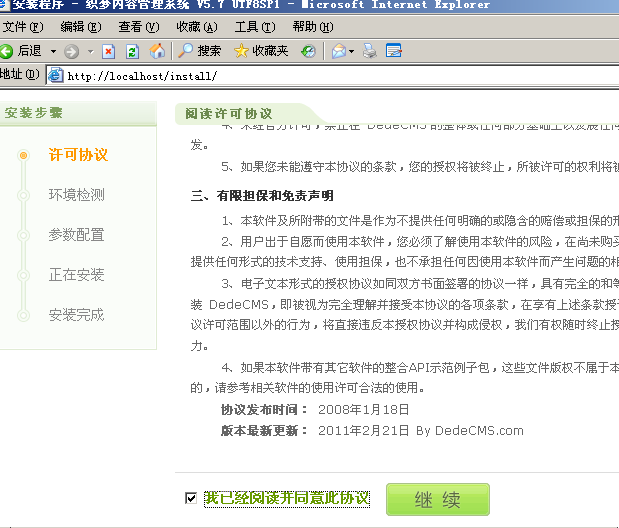Click the 协议发布时间 date 2008年1月18日

coord(364,410)
